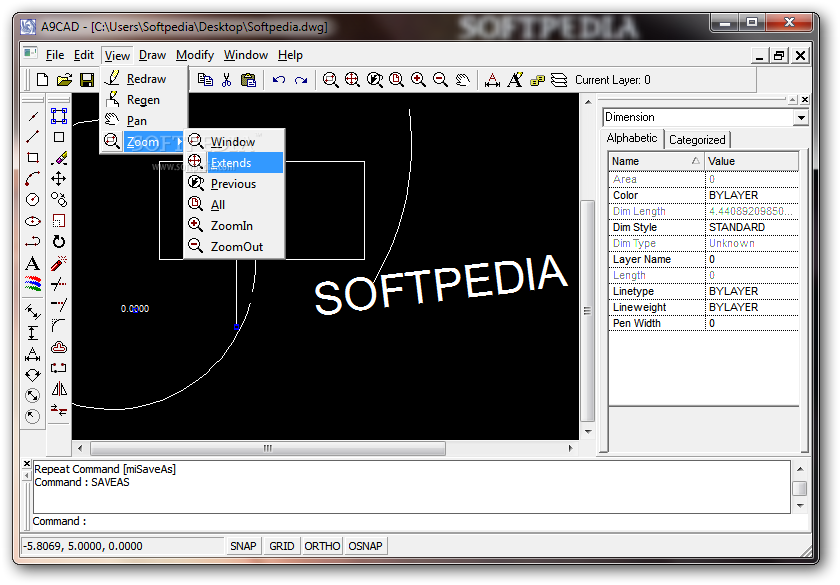The width and height of the screenshot is (840, 585).
Task: Open a drawing with the folder icon
Action: tap(64, 80)
